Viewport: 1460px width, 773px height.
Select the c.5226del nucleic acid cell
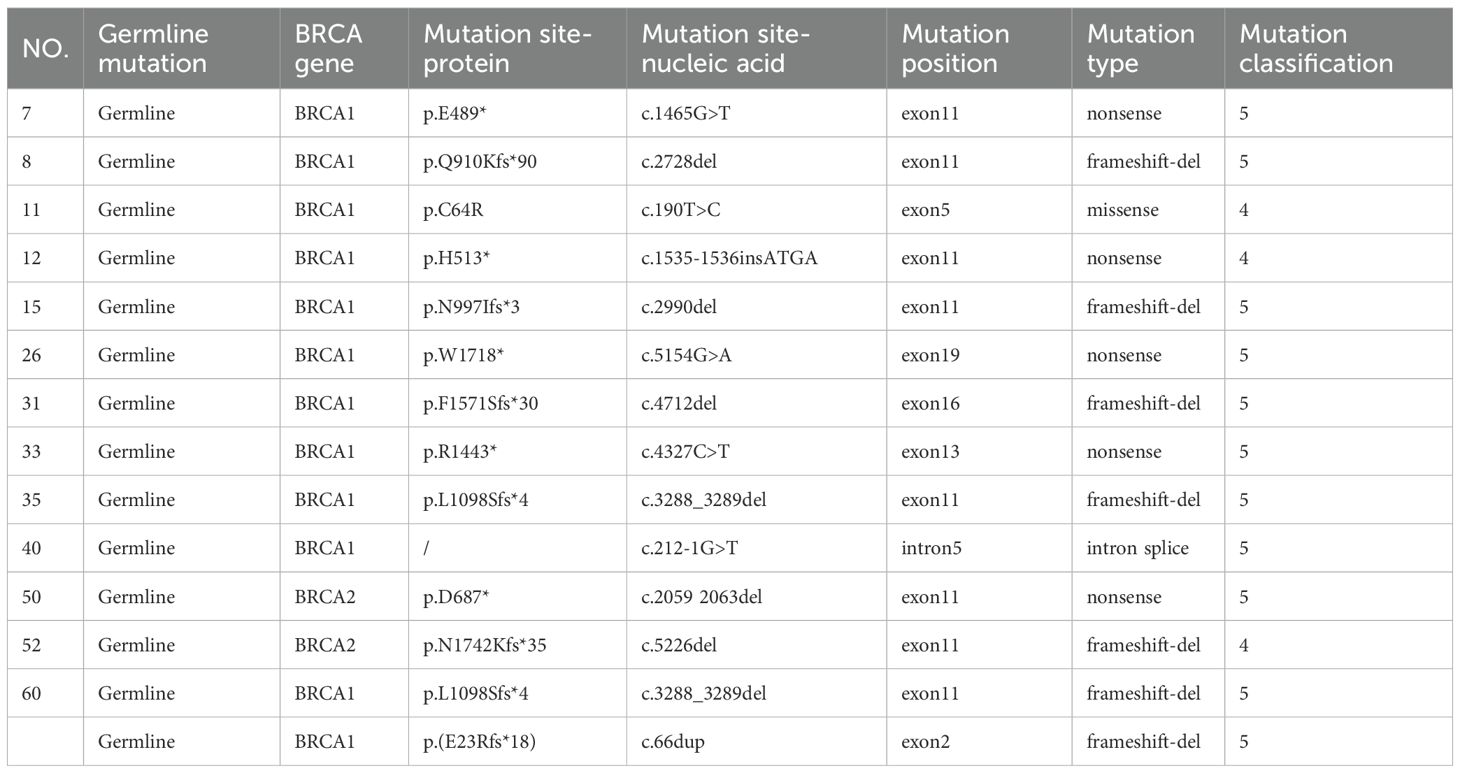click(x=679, y=645)
